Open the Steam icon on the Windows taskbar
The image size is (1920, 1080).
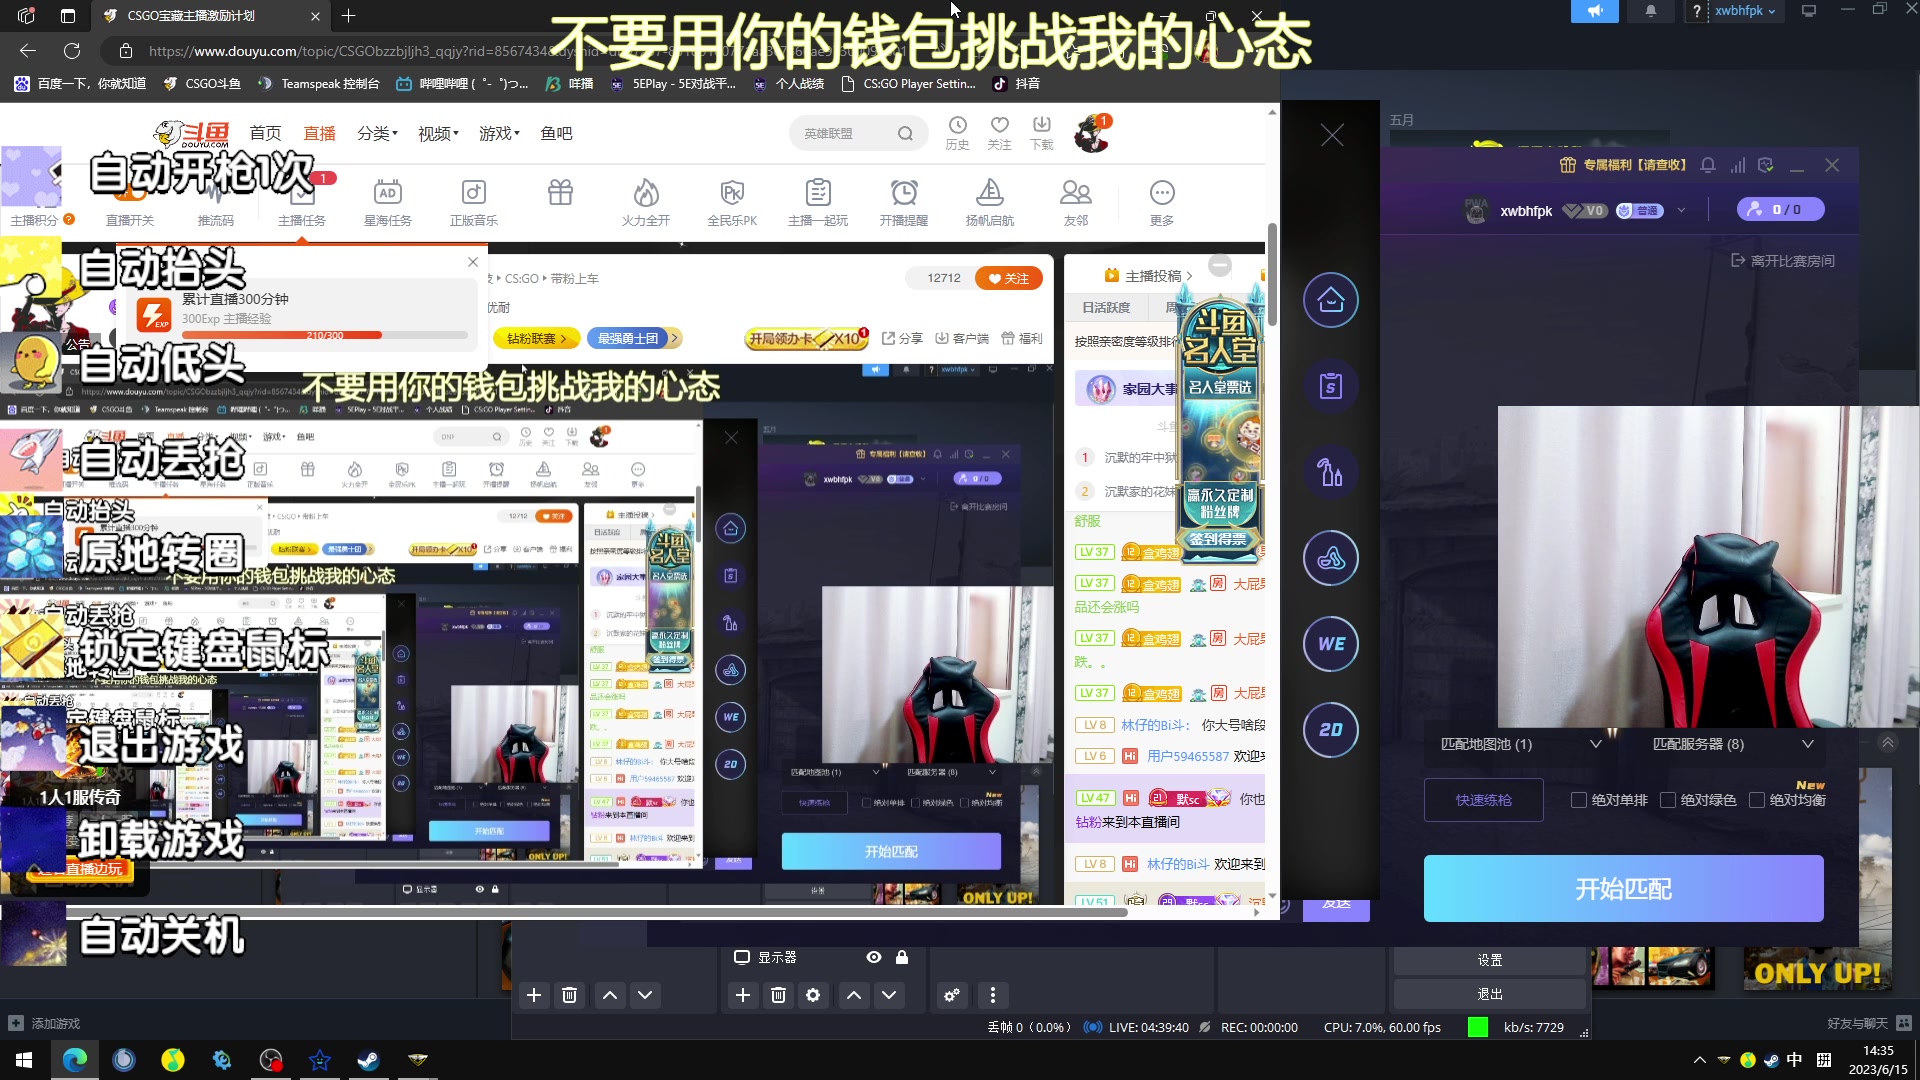pos(368,1060)
